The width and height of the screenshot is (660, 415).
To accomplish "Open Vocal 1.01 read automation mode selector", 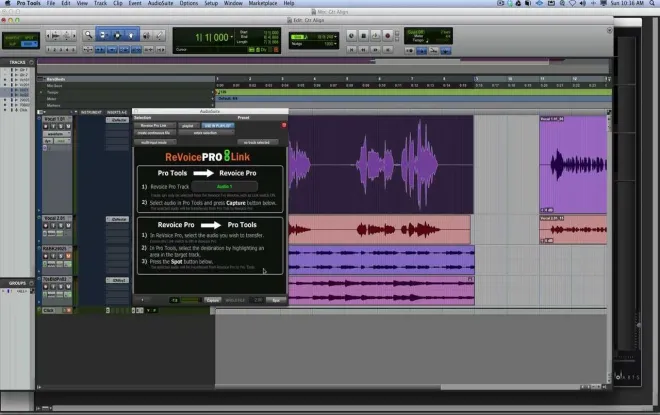I will (x=61, y=141).
